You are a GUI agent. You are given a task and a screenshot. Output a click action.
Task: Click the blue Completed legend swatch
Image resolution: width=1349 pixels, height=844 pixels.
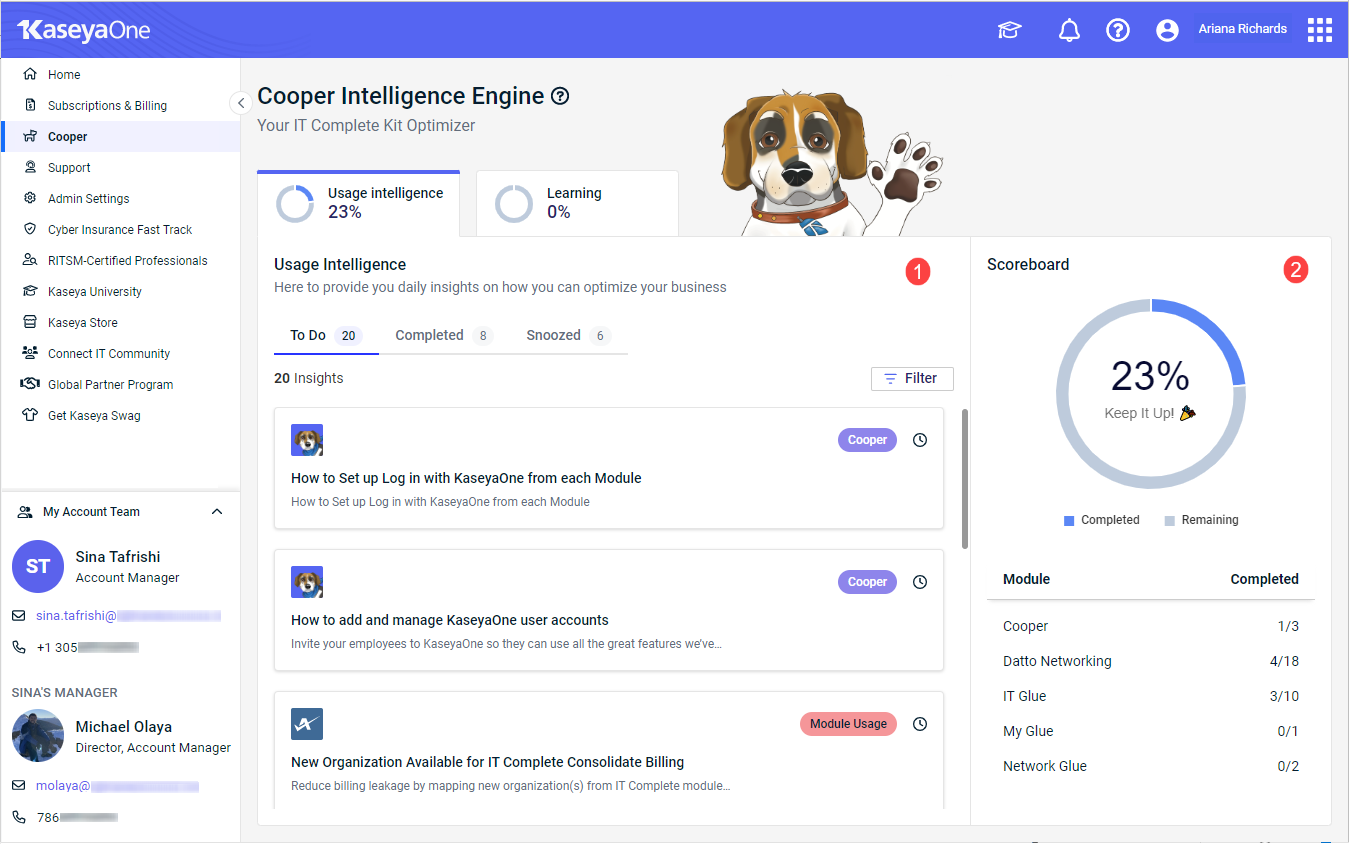1069,520
